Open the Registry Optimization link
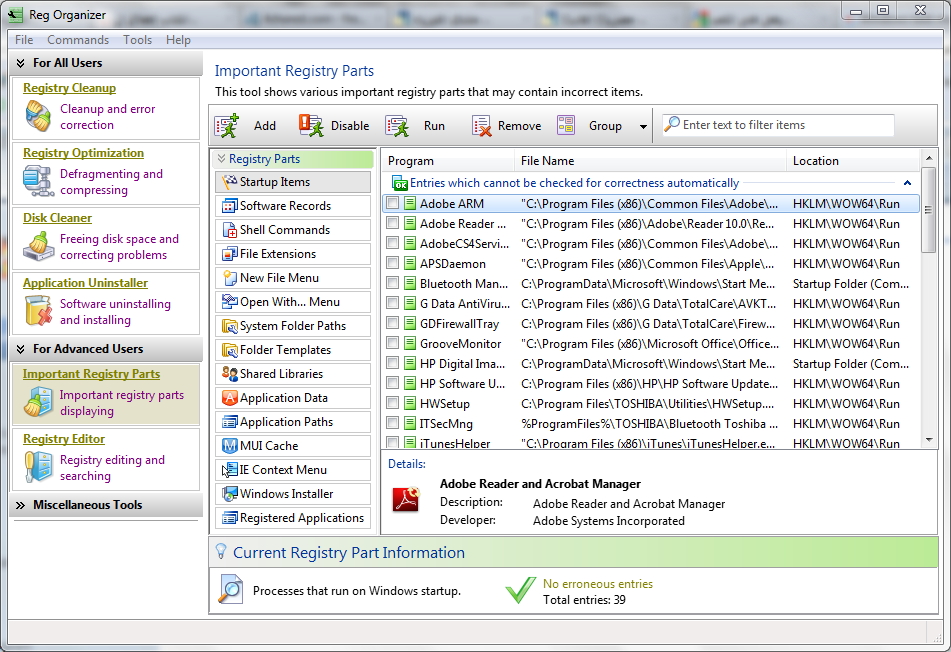The height and width of the screenshot is (652, 951). click(83, 153)
